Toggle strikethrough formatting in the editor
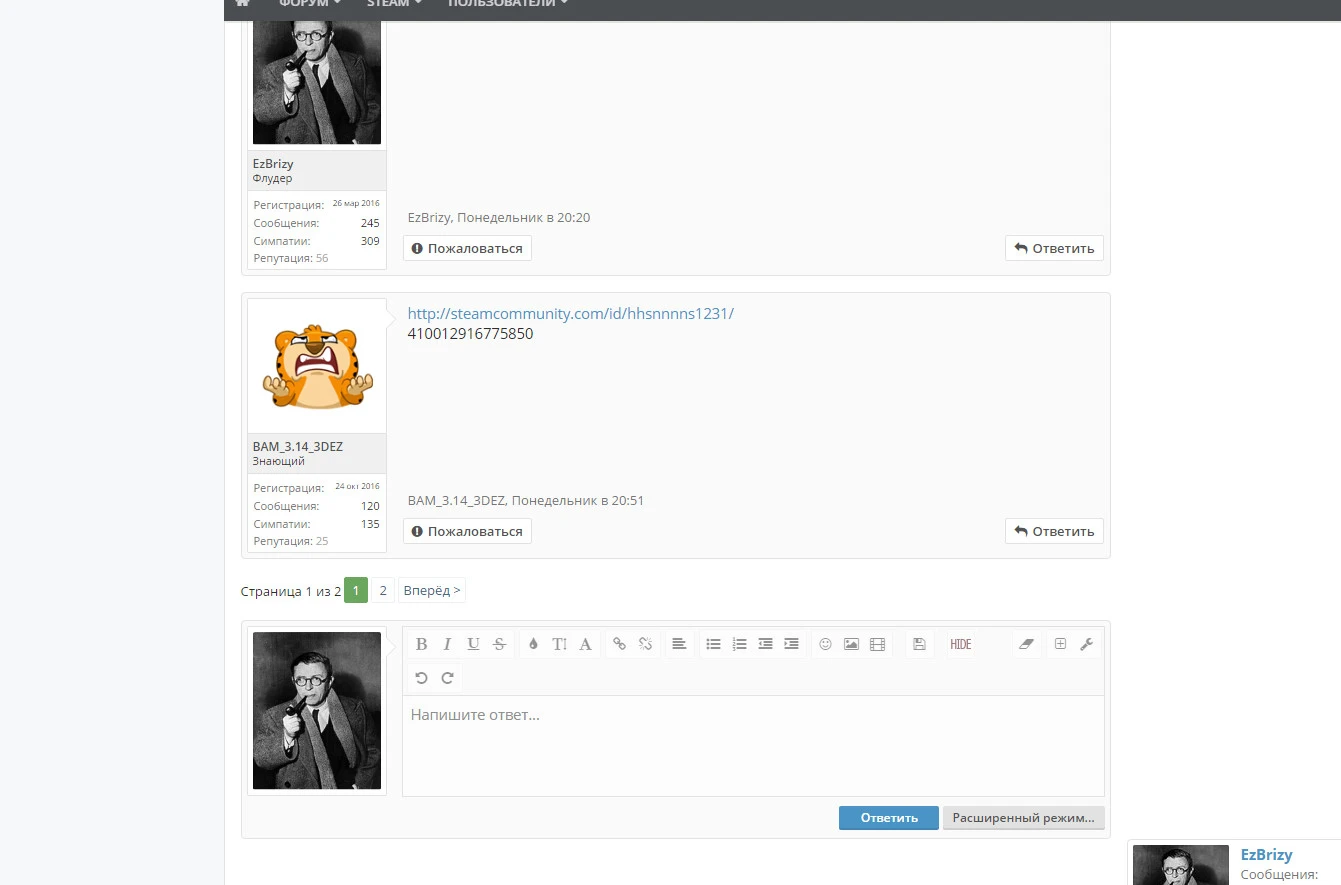Screen dimensions: 1341x885 [x=499, y=644]
